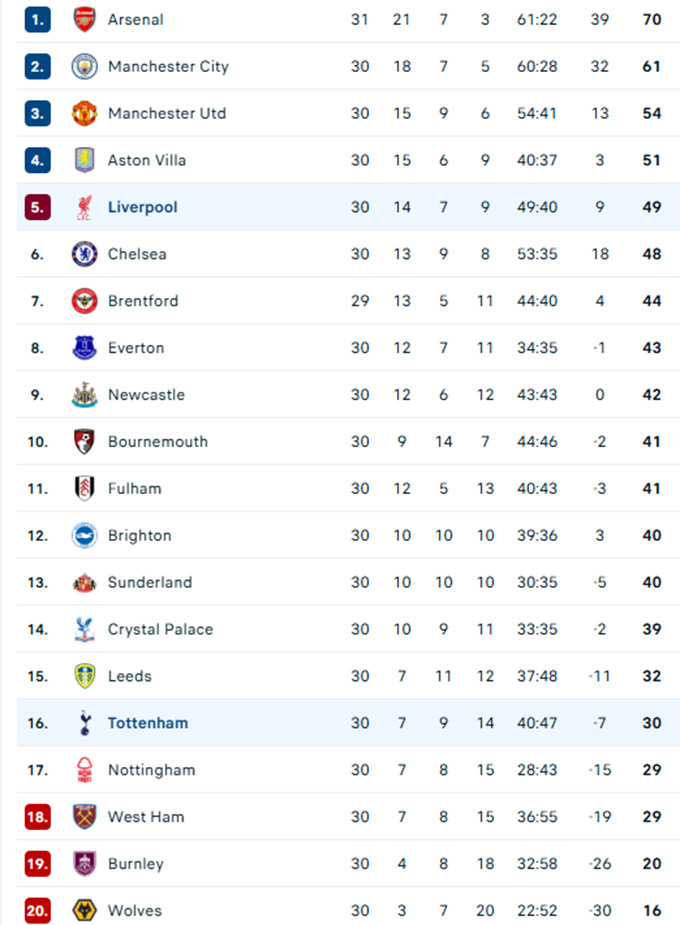Image resolution: width=680 pixels, height=925 pixels.
Task: Click the Arsenal club crest
Action: (85, 19)
